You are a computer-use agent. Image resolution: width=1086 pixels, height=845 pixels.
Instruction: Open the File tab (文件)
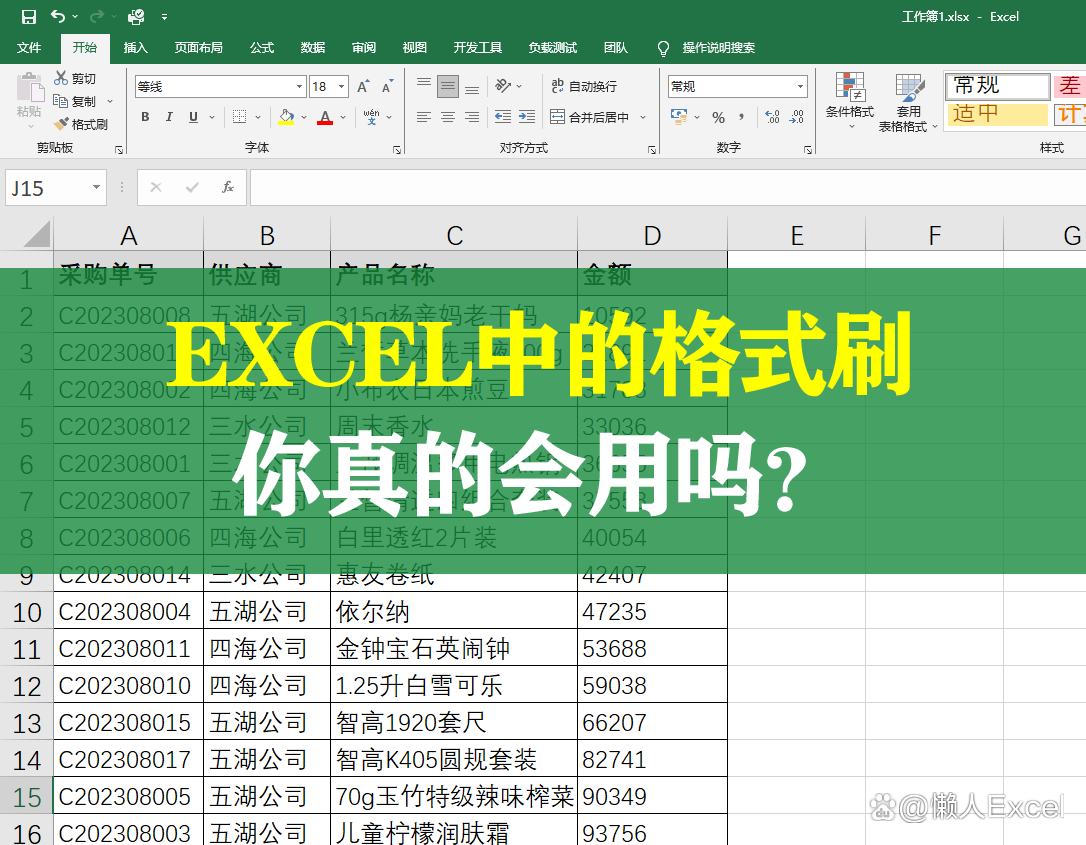(29, 47)
